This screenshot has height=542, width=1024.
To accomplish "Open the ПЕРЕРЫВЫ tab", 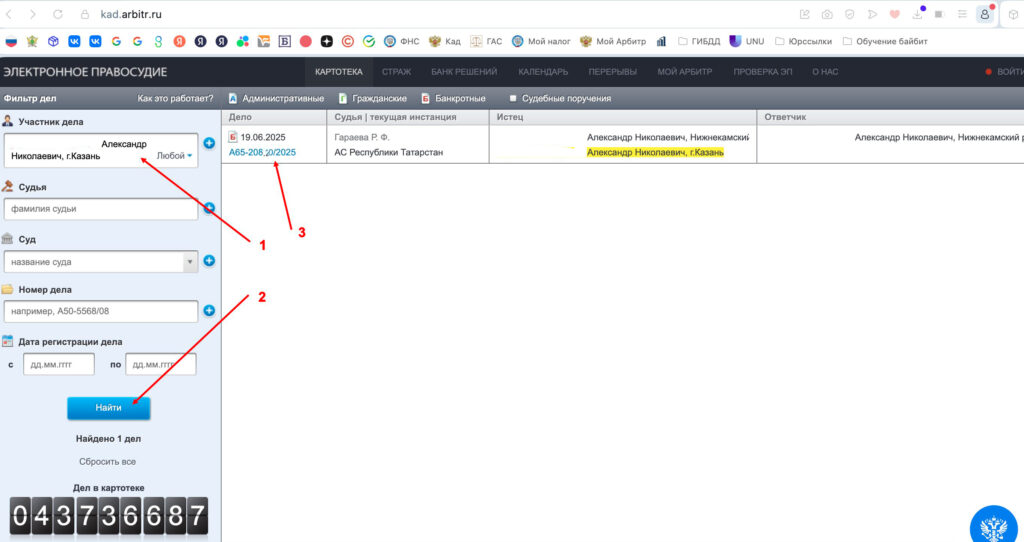I will click(x=613, y=72).
